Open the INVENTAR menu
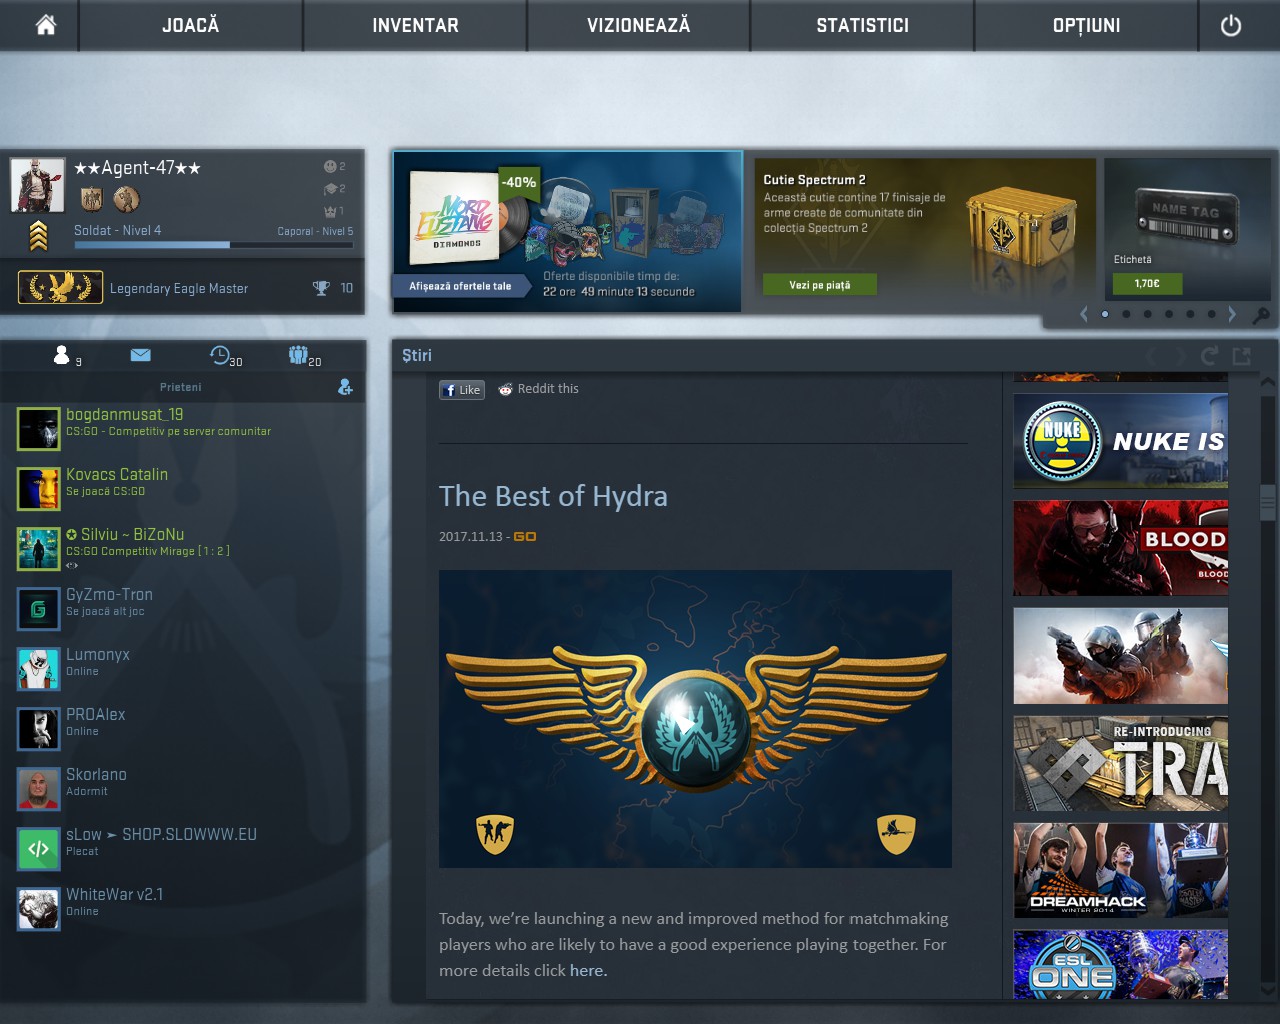Image resolution: width=1280 pixels, height=1024 pixels. (415, 25)
